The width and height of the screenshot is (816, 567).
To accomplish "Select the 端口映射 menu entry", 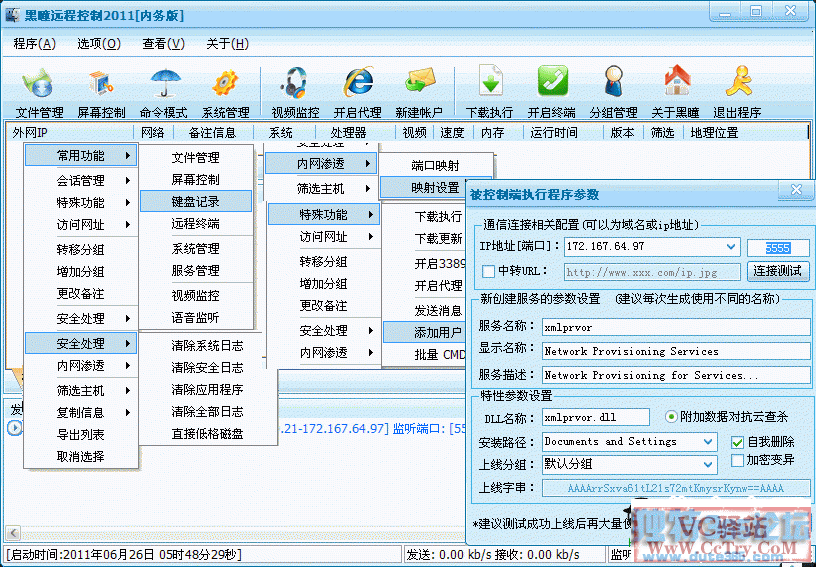I will pos(435,165).
